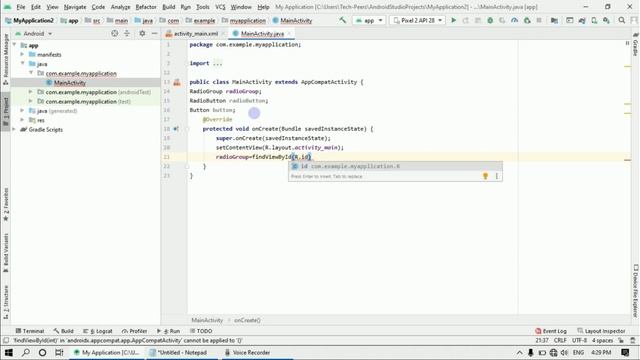Click the volume icon in system tray
Screen dimensions: 640x360
[564, 352]
